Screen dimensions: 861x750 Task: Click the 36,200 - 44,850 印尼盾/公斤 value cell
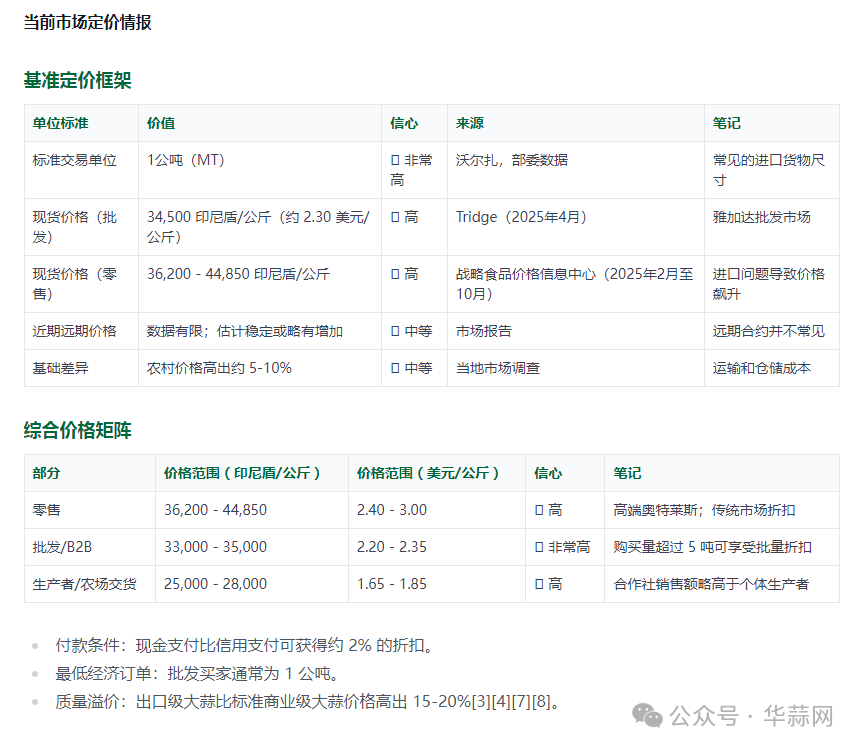coord(238,274)
